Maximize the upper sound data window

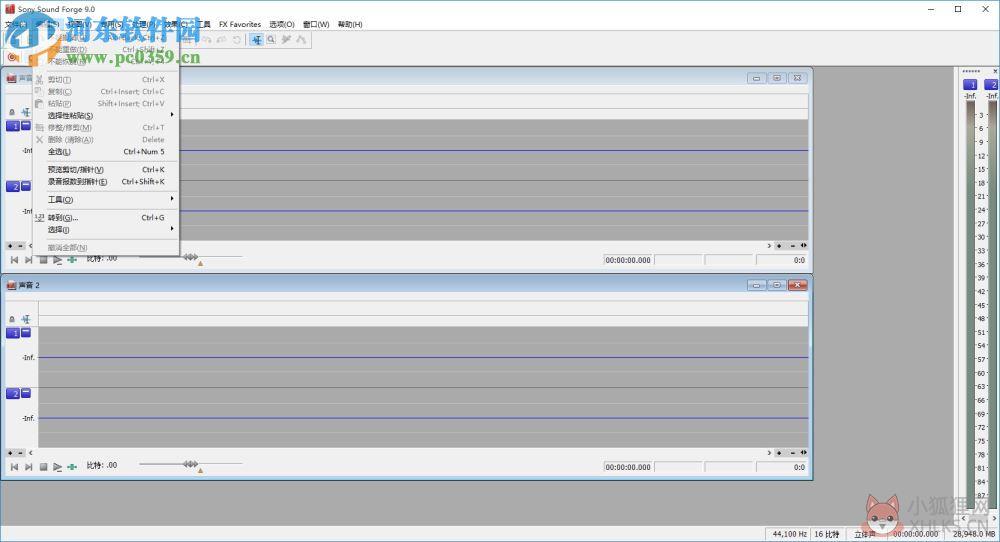[777, 78]
